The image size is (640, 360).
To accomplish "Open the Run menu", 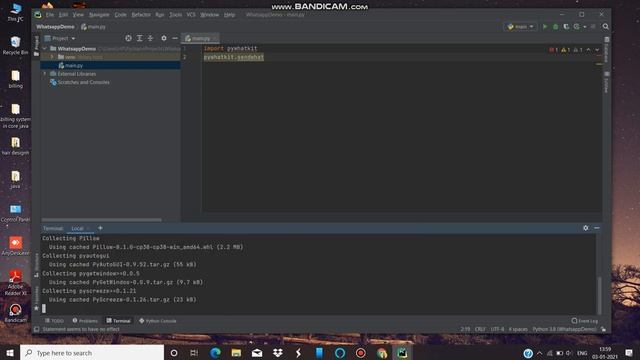I will [160, 15].
